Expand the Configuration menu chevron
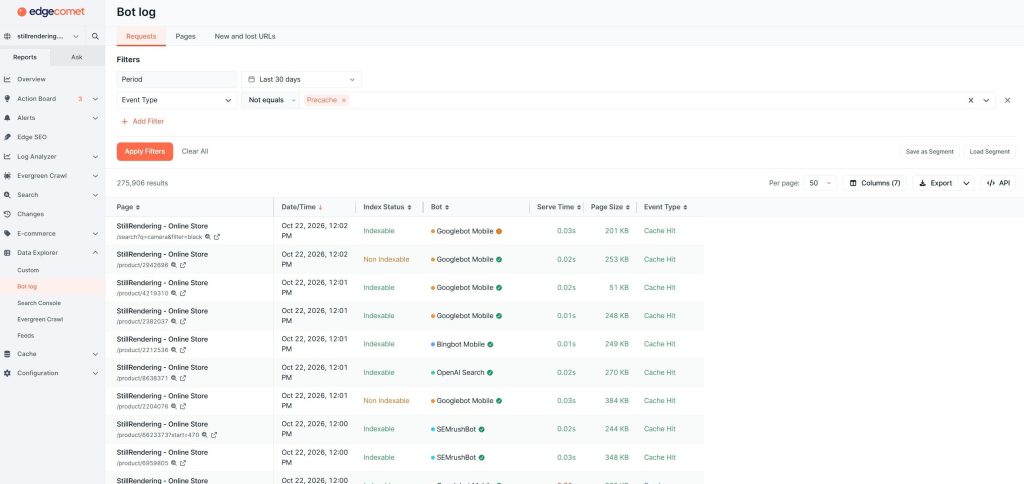Image resolution: width=1024 pixels, height=484 pixels. click(95, 373)
